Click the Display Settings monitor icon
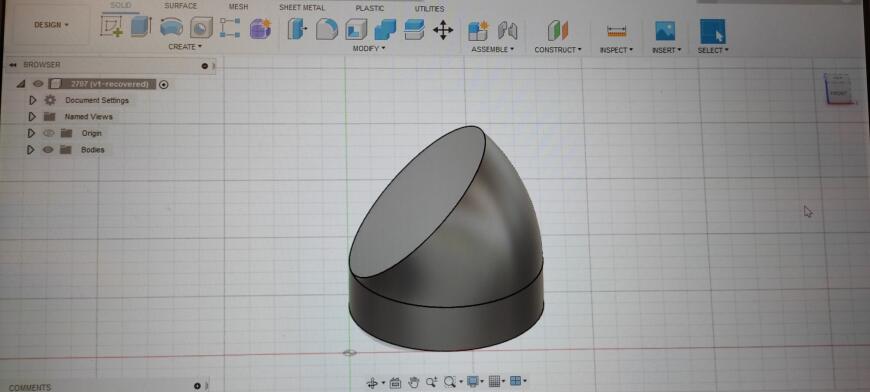 (472, 381)
